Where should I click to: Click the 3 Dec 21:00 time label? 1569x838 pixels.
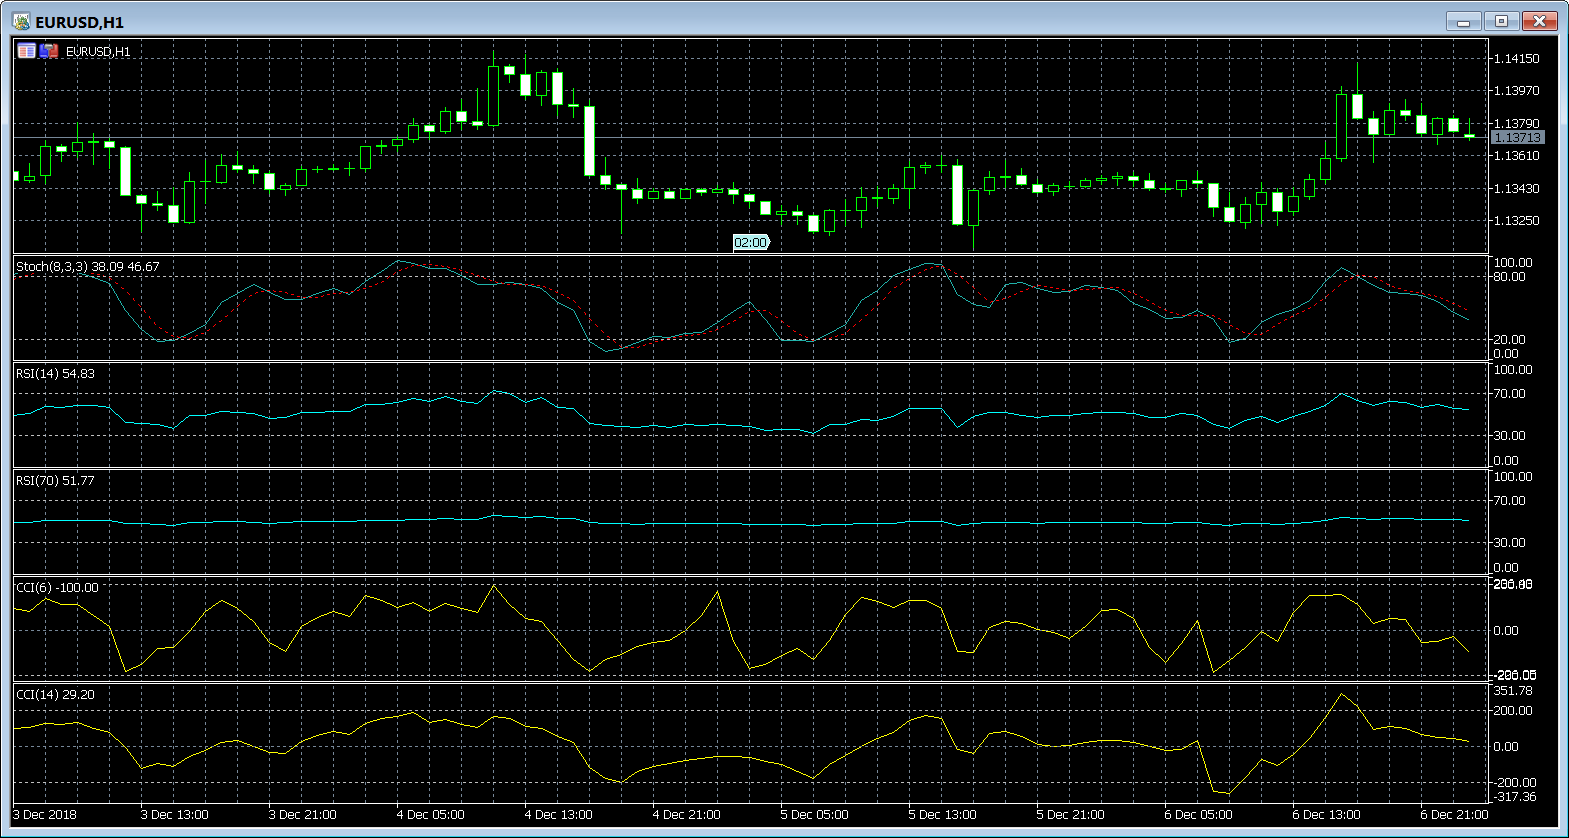302,815
